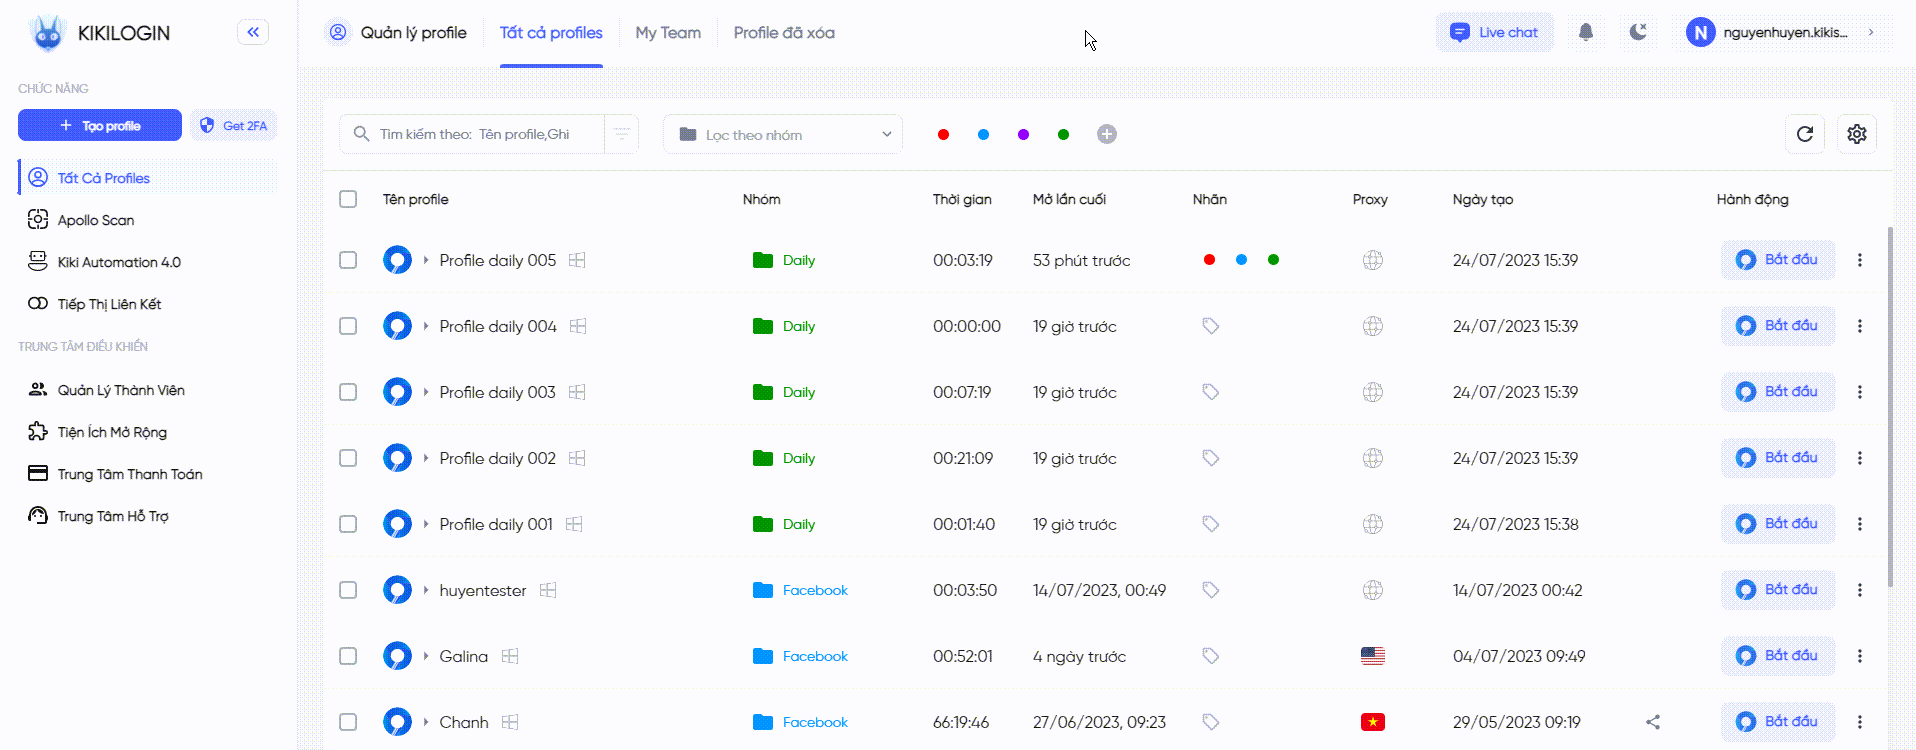Click the tag icon for Profile daily 003
This screenshot has height=750, width=1916.
pyautogui.click(x=1210, y=392)
